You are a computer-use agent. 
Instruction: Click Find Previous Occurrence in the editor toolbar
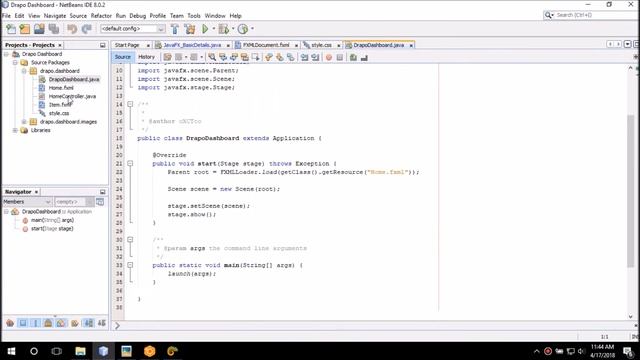pos(223,58)
